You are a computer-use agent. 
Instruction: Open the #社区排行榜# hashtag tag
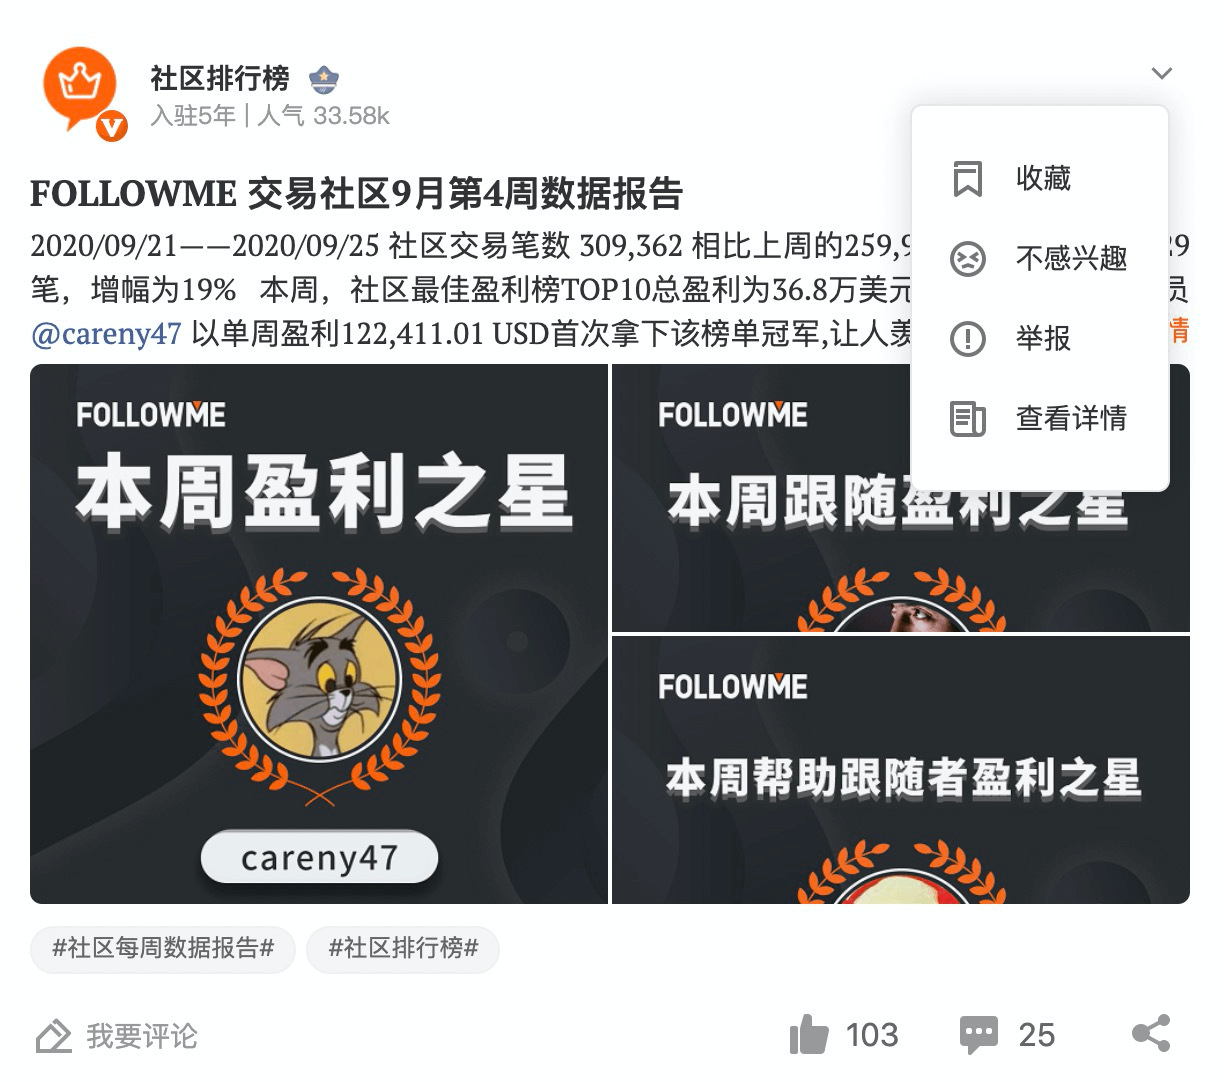(x=403, y=948)
